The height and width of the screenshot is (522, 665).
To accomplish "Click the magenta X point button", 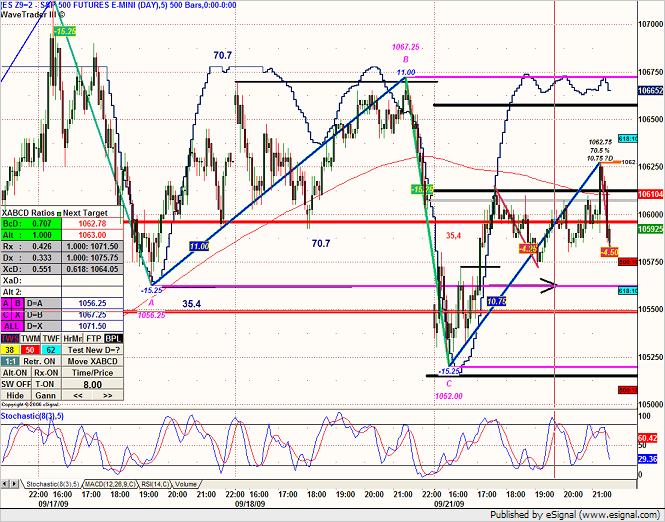I will click(18, 315).
